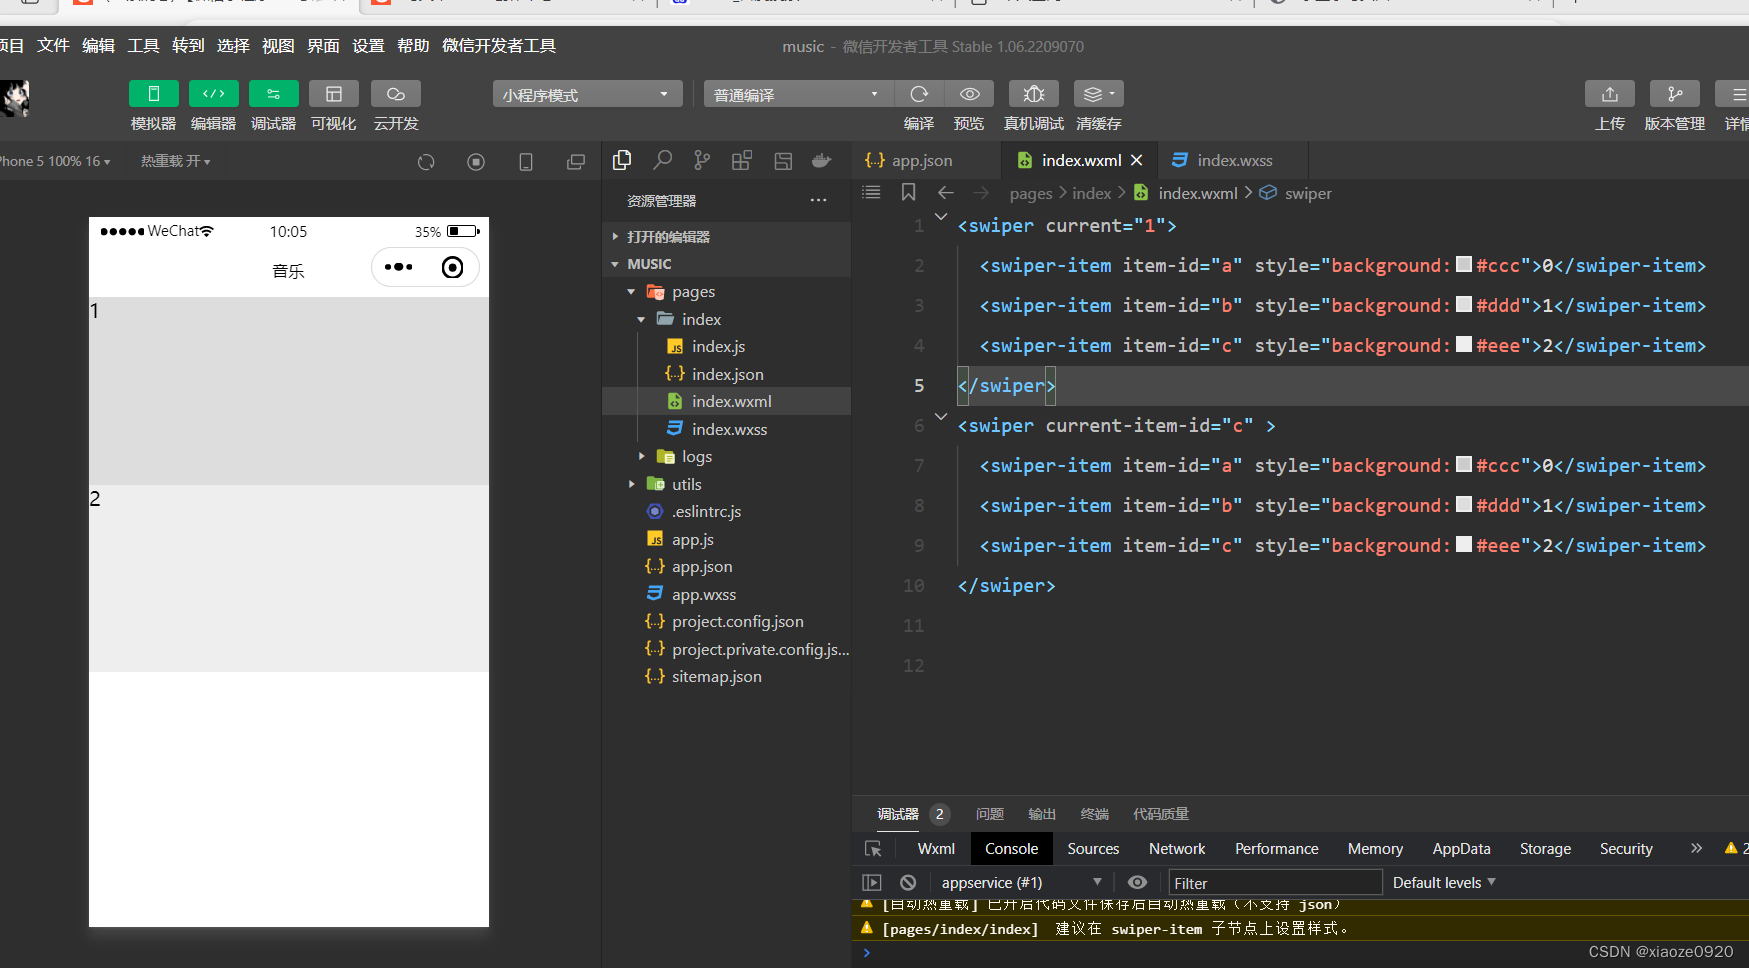Click the preview eye icon
Viewport: 1749px width, 968px height.
click(x=969, y=94)
